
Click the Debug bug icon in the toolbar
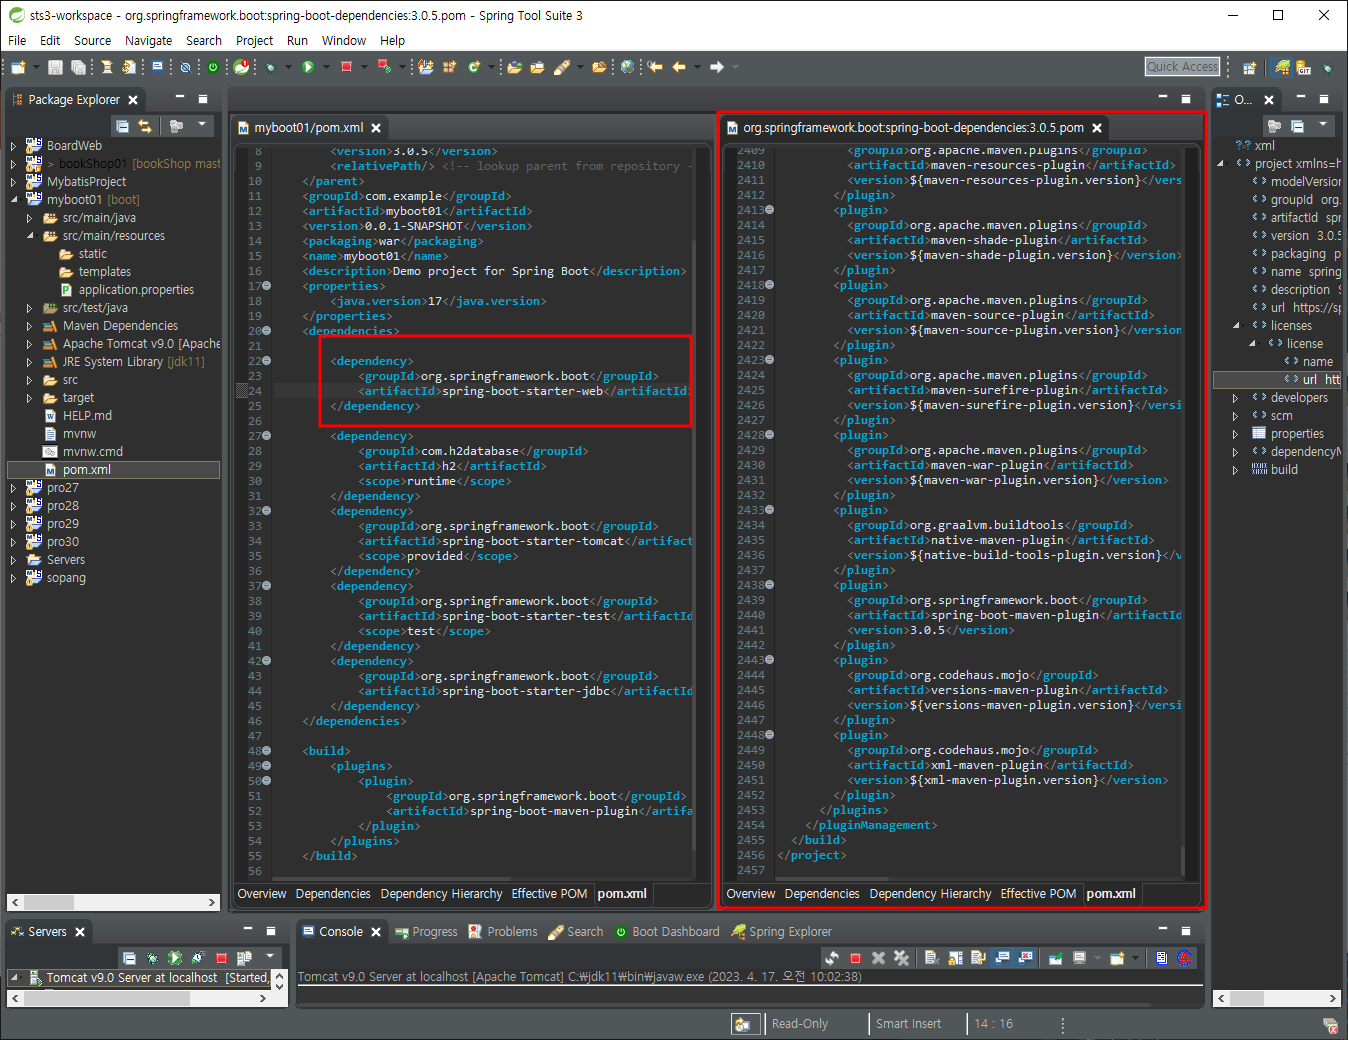271,67
